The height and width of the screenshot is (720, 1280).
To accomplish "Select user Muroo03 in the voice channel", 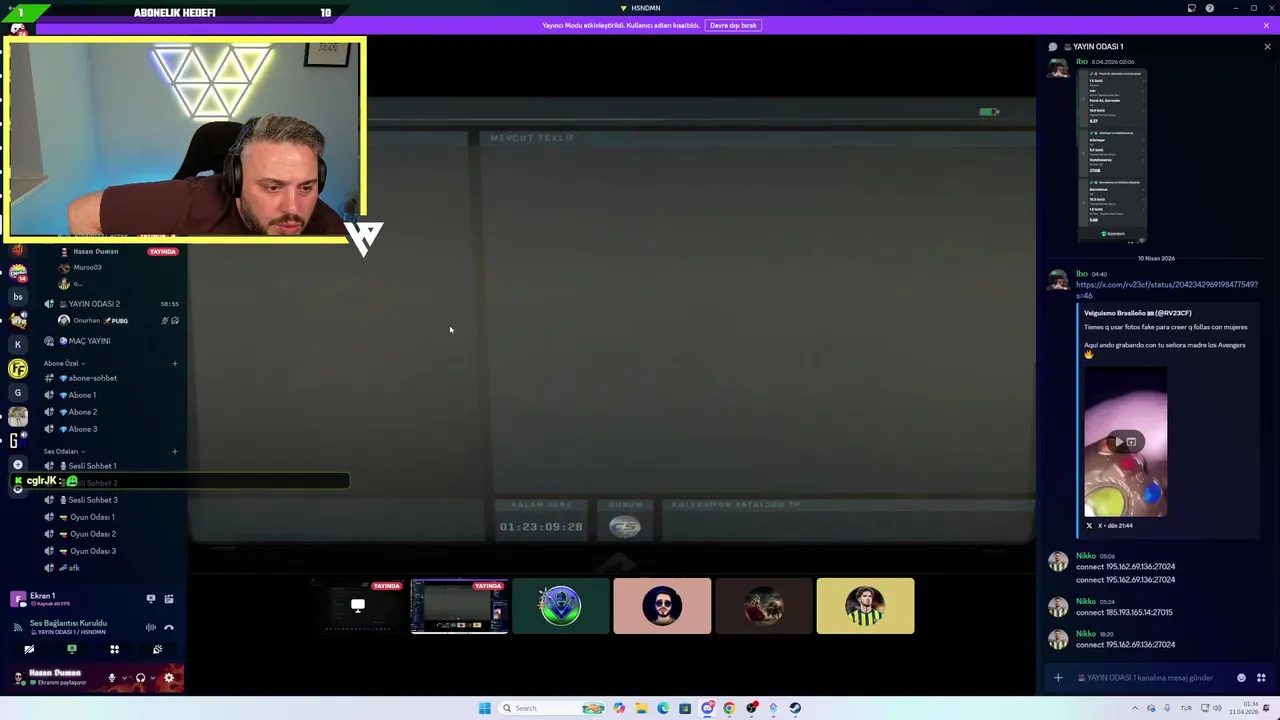I will 118,267.
